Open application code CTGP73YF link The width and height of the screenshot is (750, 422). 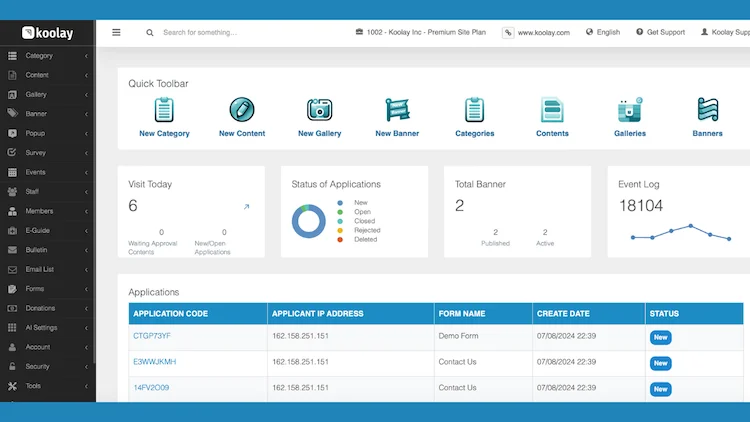pyautogui.click(x=152, y=336)
